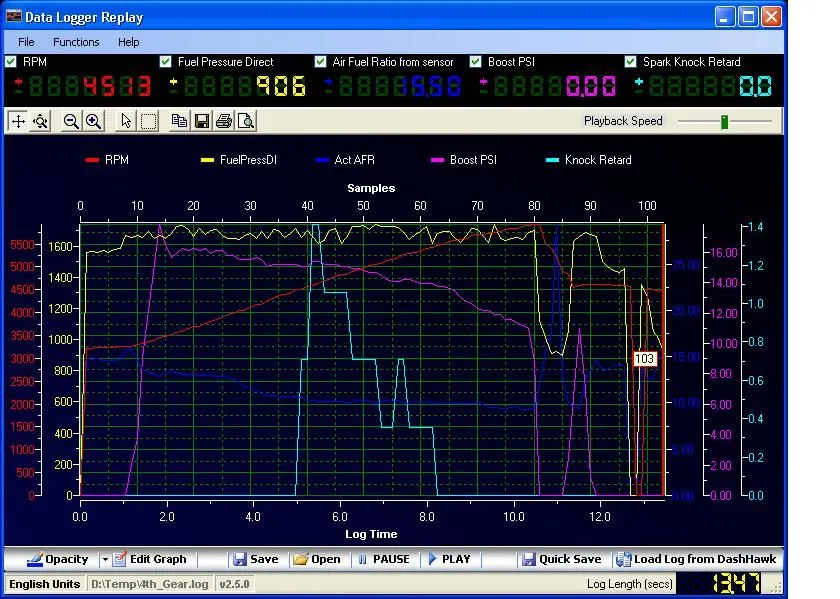Print the graph using printer icon
The width and height of the screenshot is (840, 599).
[x=224, y=121]
